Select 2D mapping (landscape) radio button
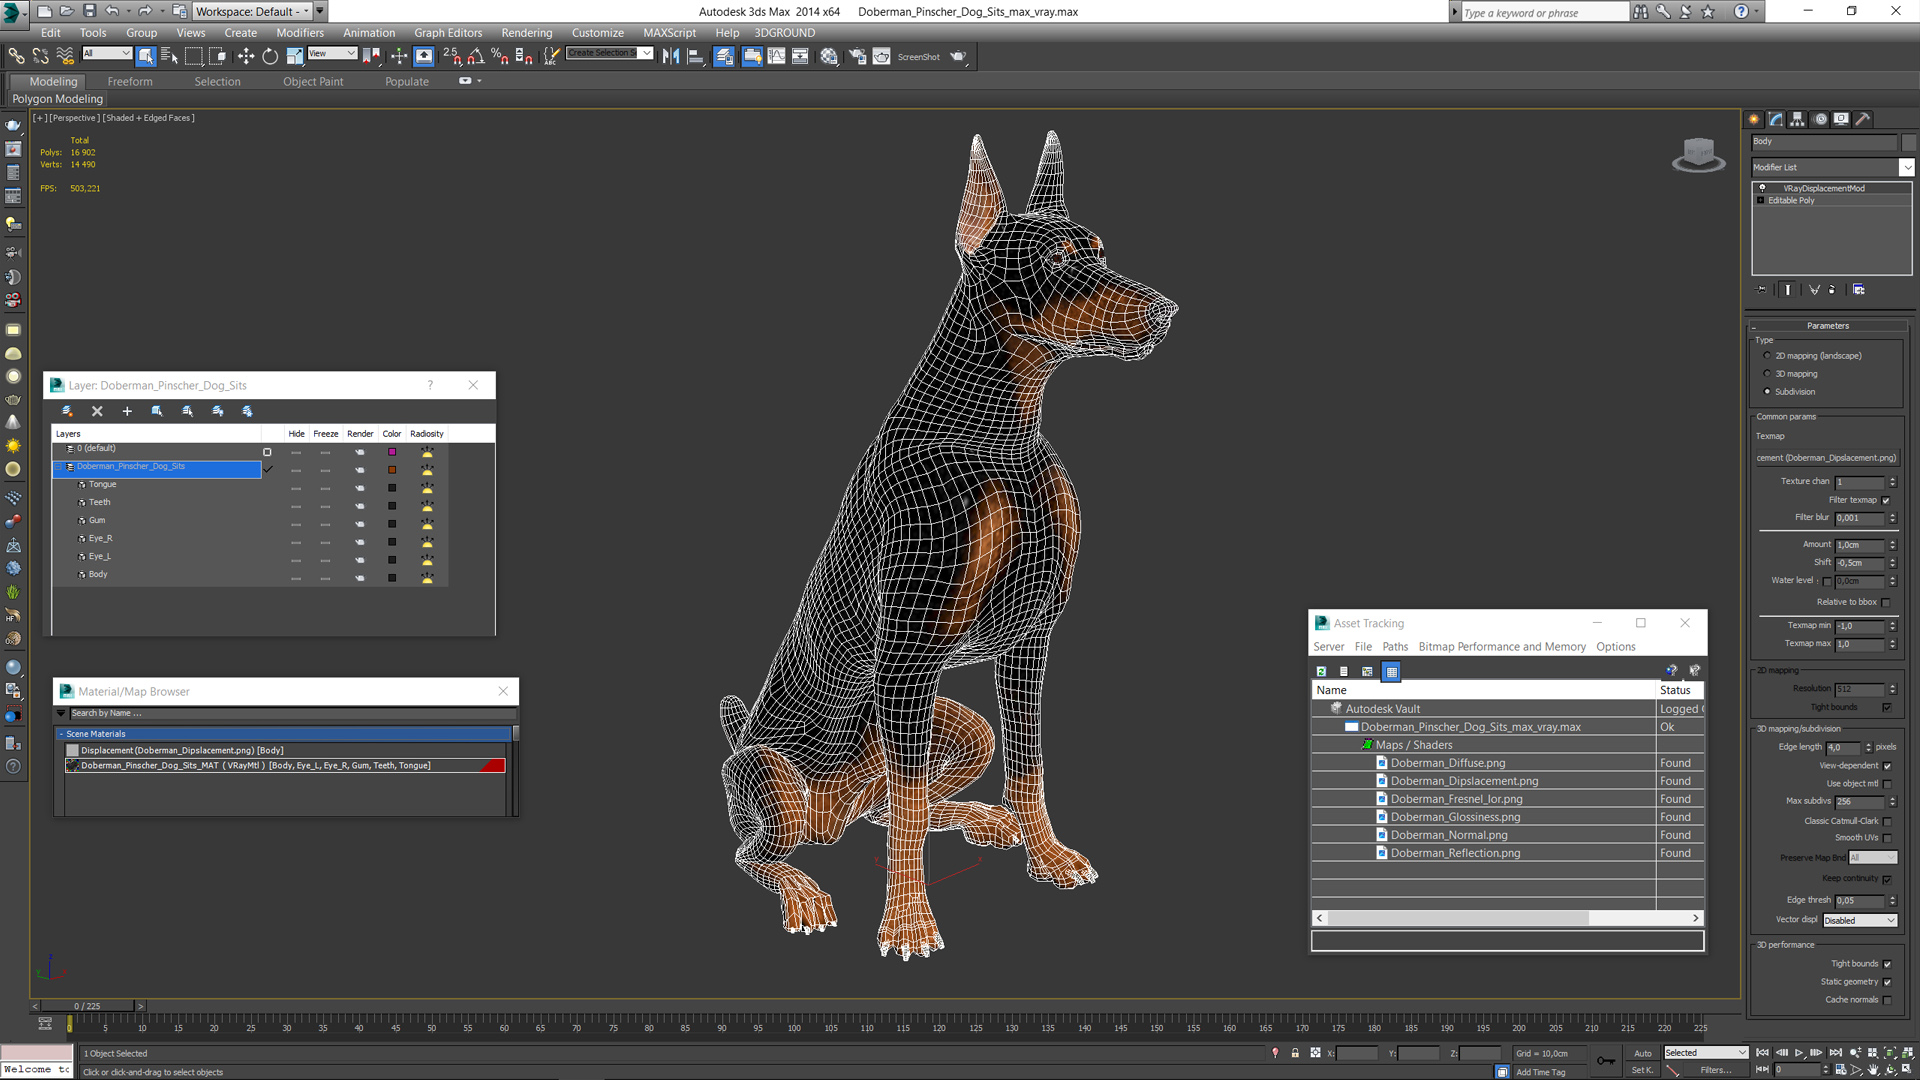Screen dimensions: 1920x1080 pyautogui.click(x=1767, y=356)
